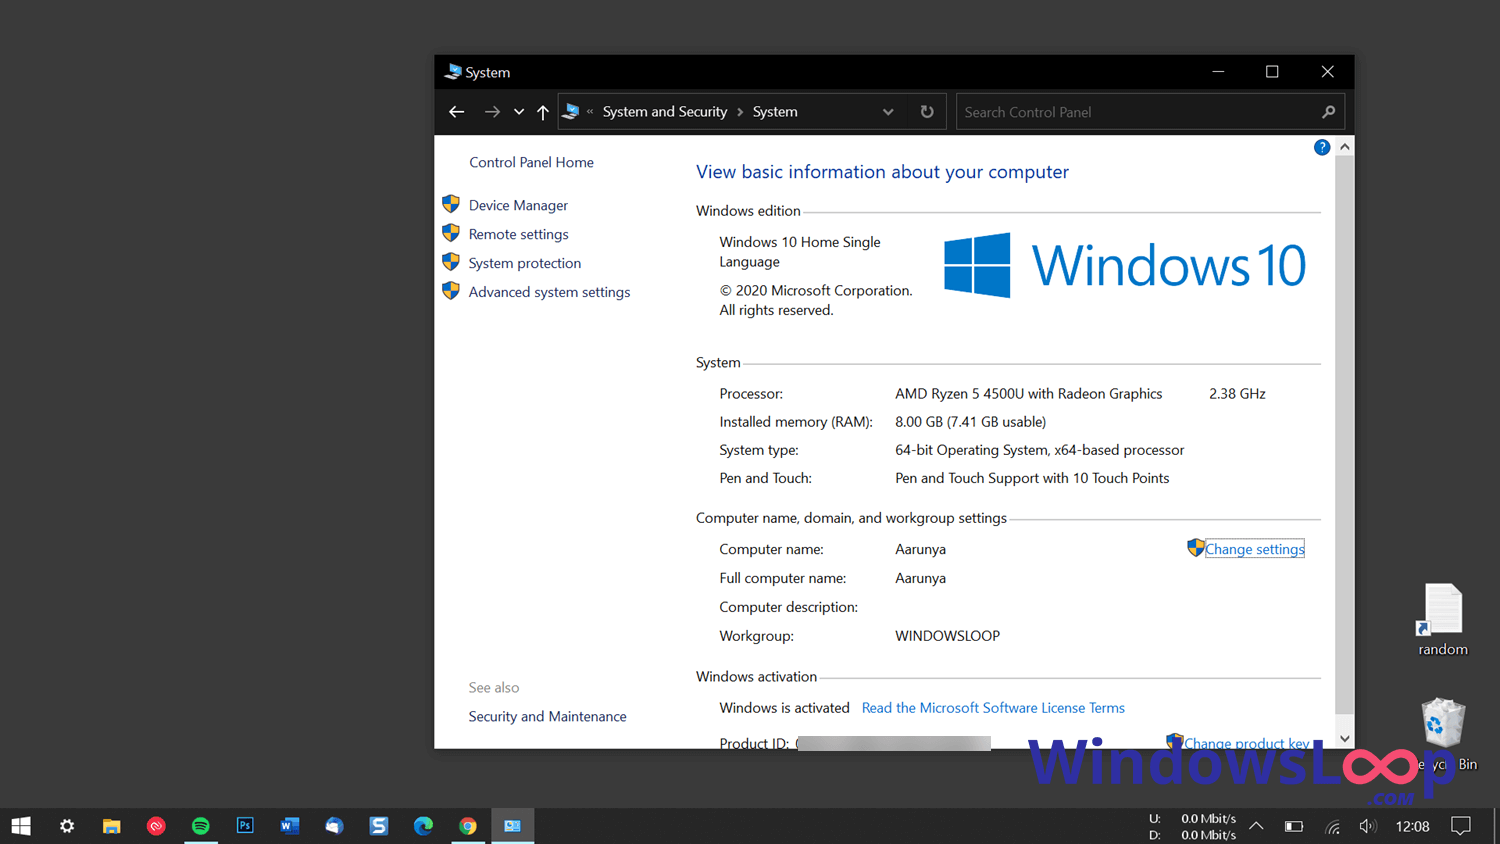Click the Control Panel icon in the address bar
This screenshot has height=844, width=1500.
(x=571, y=111)
